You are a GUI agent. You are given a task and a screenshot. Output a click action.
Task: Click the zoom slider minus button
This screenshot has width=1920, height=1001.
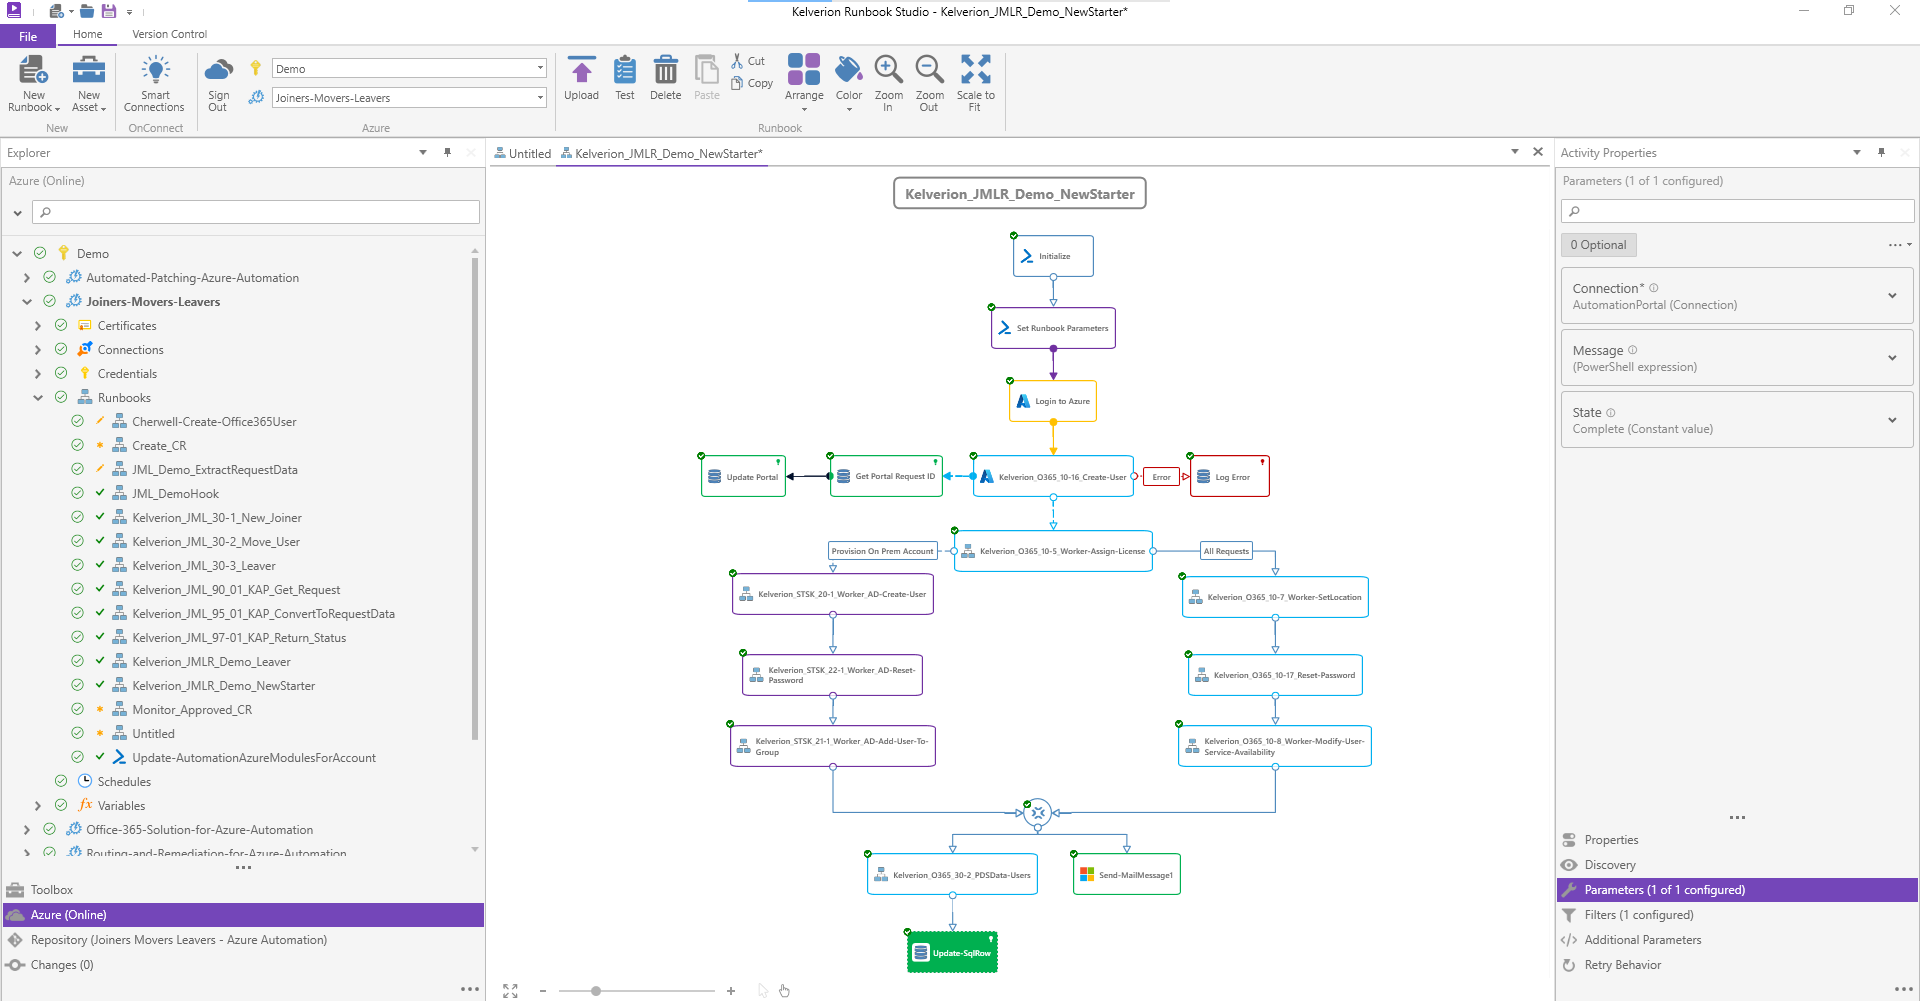[543, 991]
